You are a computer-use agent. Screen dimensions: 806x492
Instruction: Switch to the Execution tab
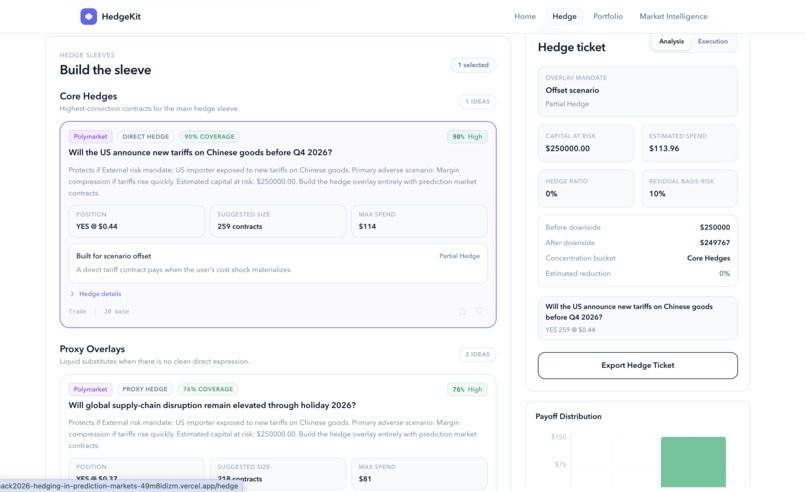tap(712, 41)
